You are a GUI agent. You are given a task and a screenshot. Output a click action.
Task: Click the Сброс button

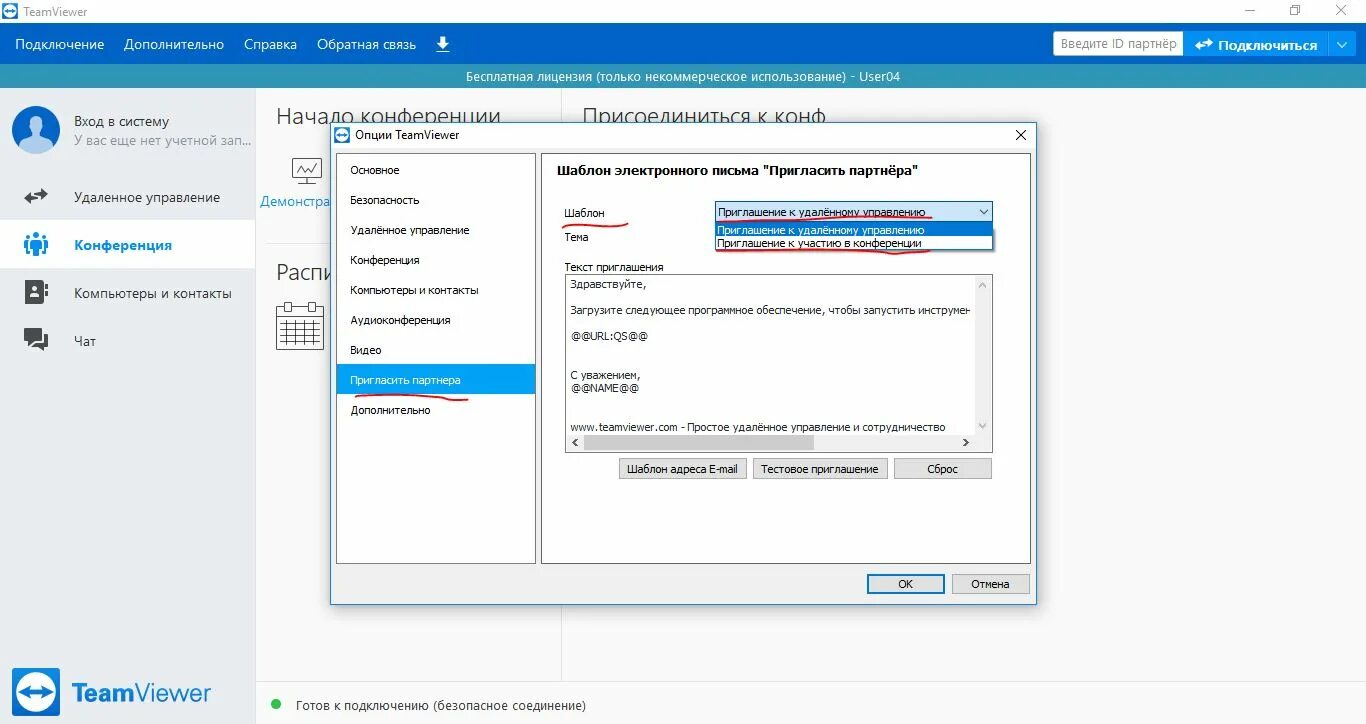[943, 469]
